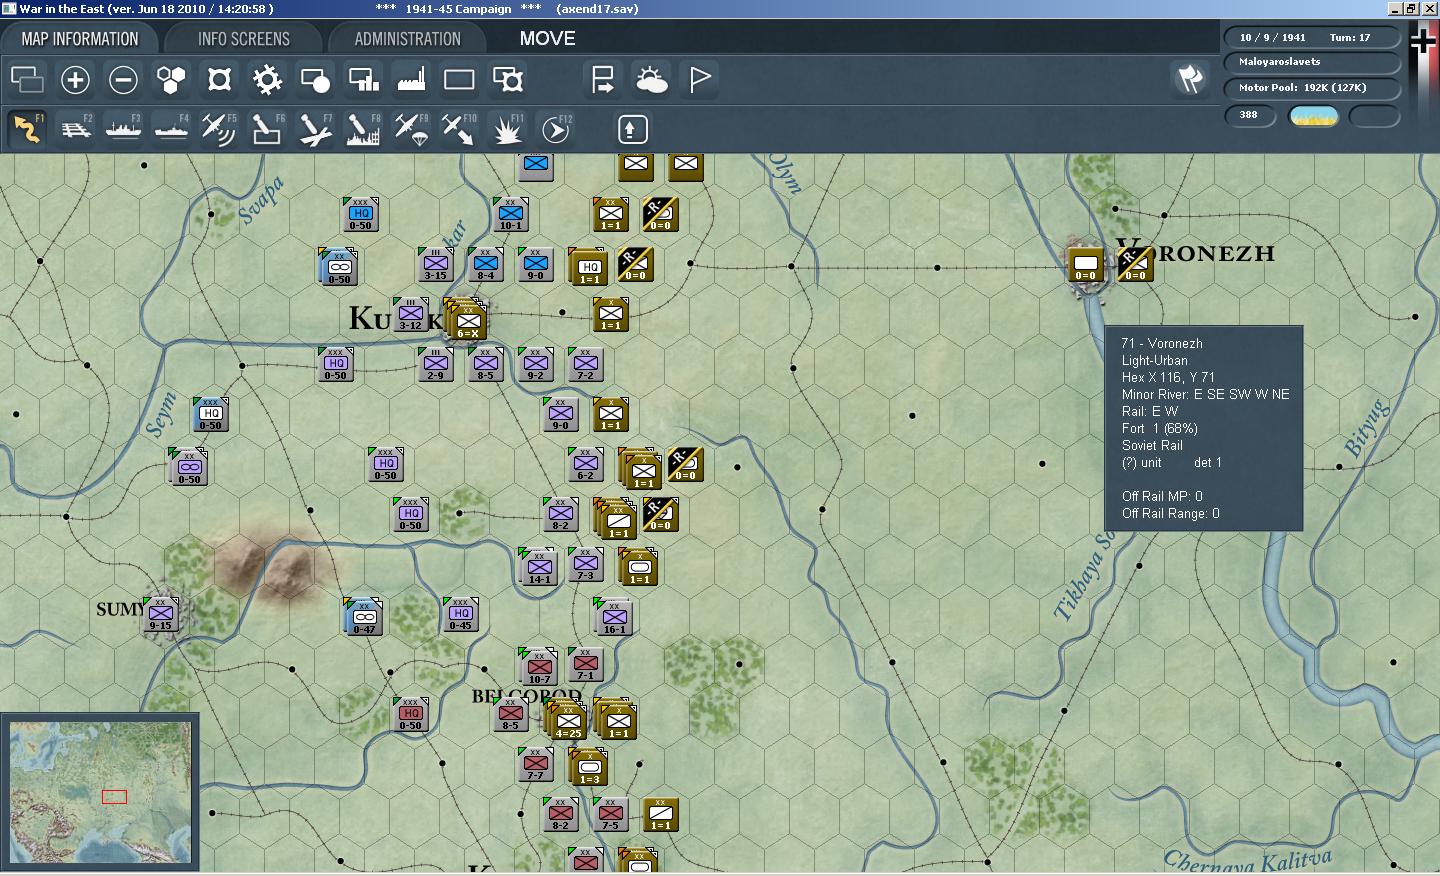
Task: Toggle the gear-shaped display option icon
Action: pyautogui.click(x=267, y=80)
